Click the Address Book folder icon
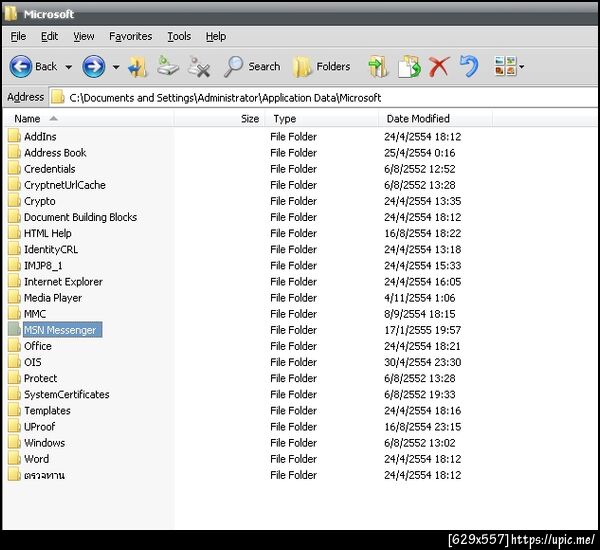 point(15,152)
